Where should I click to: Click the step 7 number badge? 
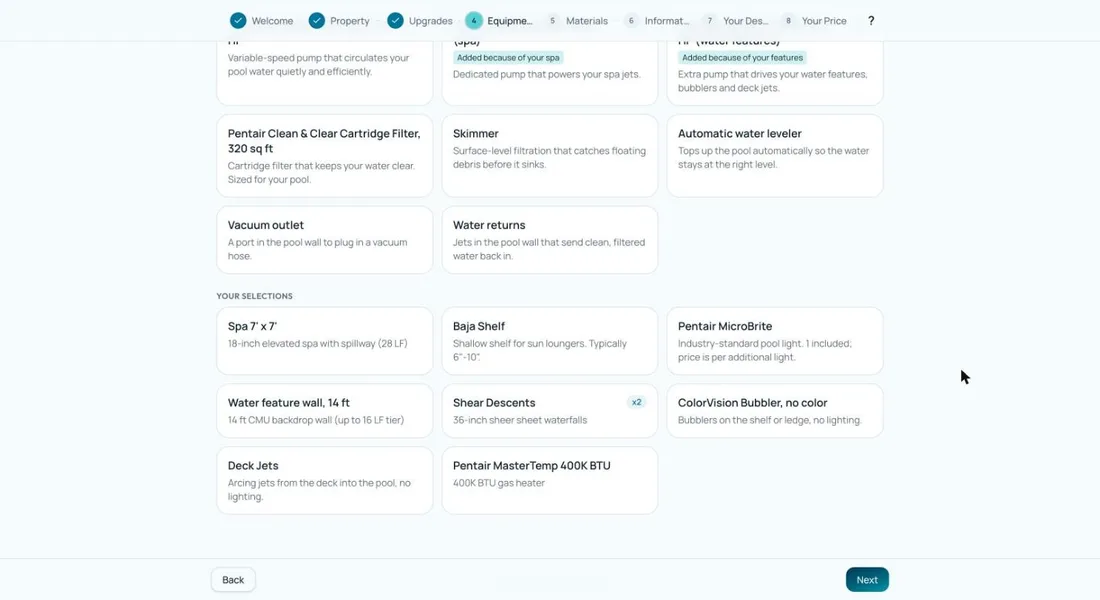[x=710, y=21]
